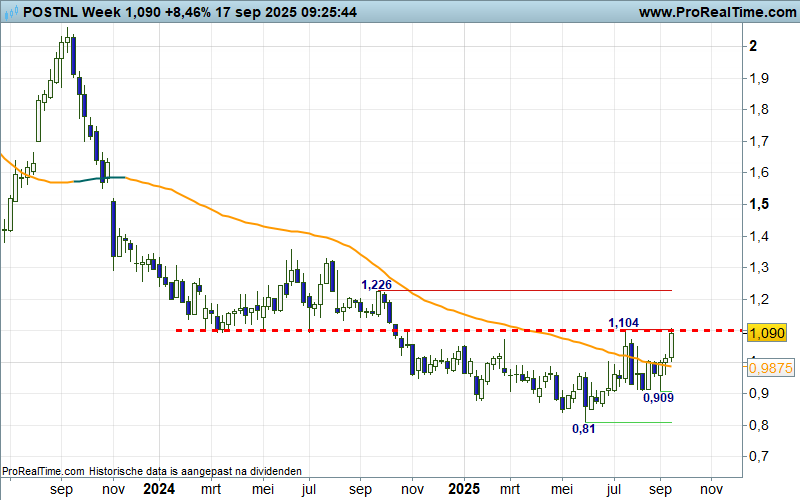Select the orange 0,9875 moving average tag
The height and width of the screenshot is (500, 800).
tap(770, 368)
